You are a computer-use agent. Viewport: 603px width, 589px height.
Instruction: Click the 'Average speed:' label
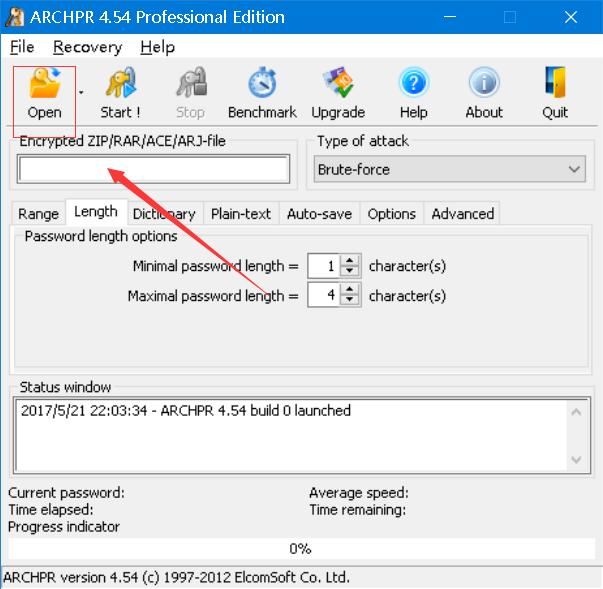(359, 493)
